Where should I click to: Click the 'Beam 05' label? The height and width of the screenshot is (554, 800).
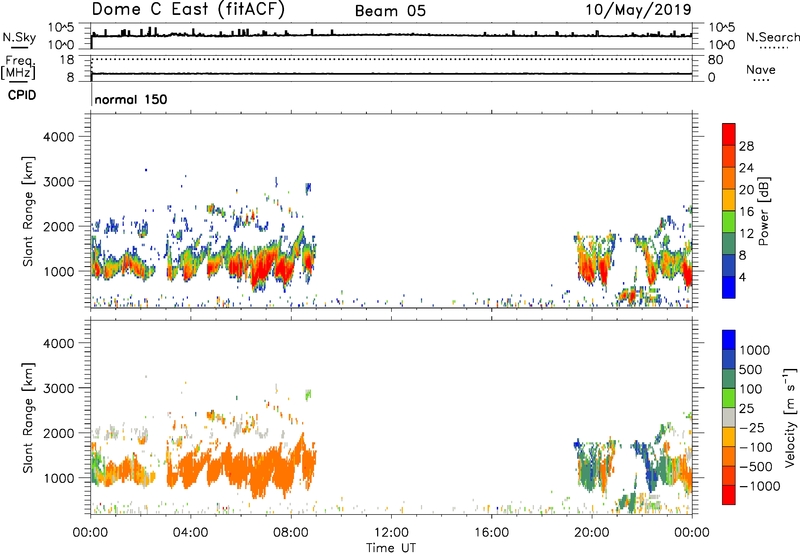[390, 11]
